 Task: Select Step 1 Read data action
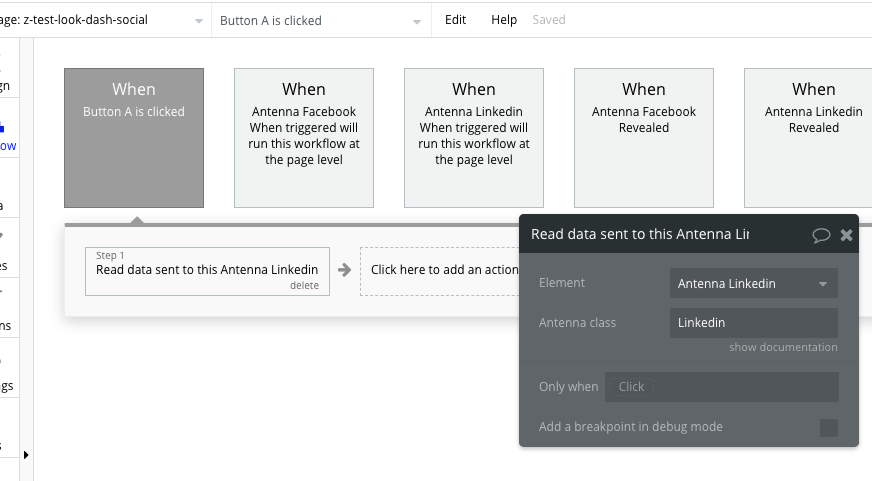206,269
